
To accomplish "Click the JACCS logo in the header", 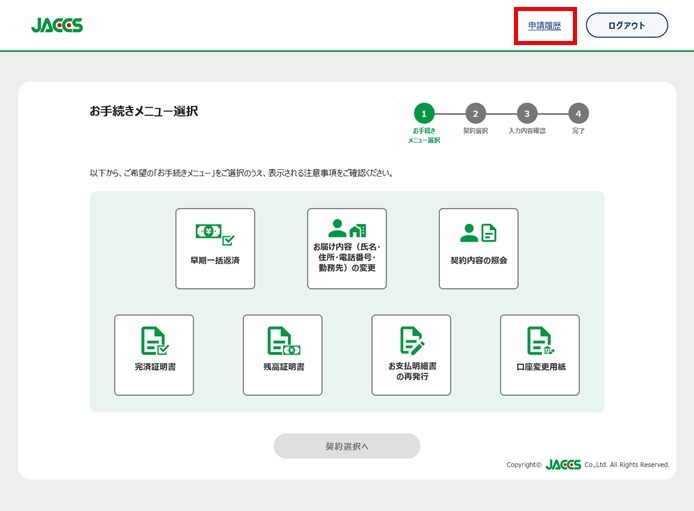I will (57, 26).
